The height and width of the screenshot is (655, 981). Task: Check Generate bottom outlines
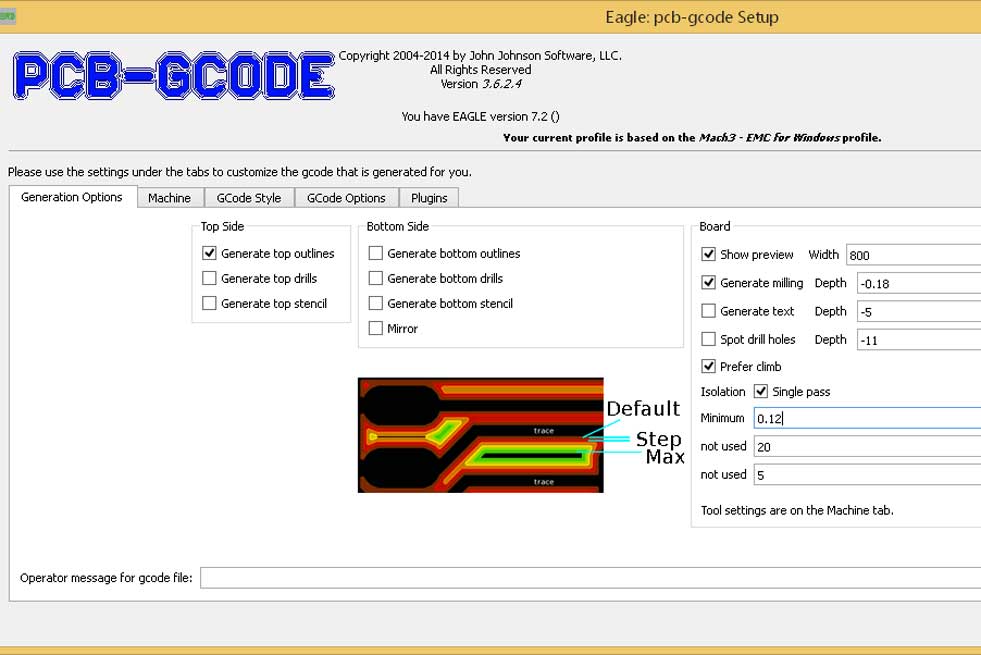375,253
